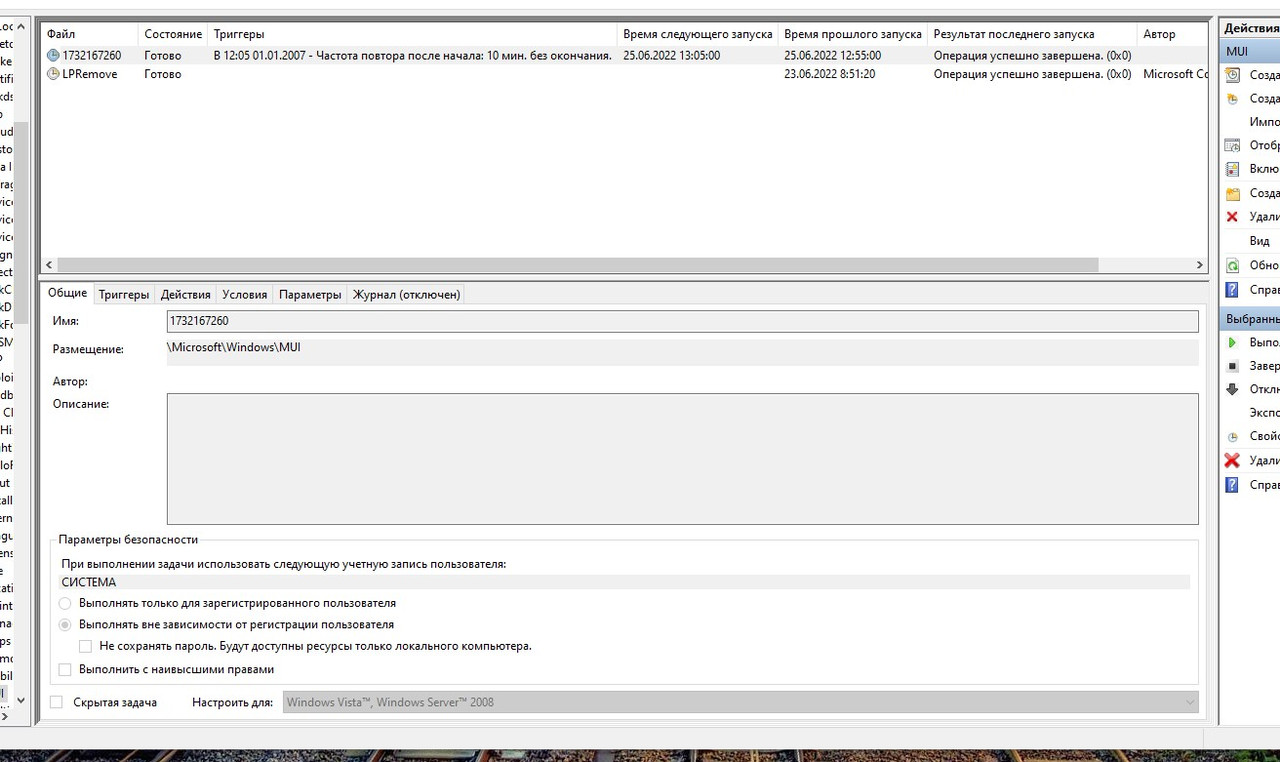1280x762 pixels.
Task: Click task list horizontal scrollbar thumb
Action: pos(578,265)
